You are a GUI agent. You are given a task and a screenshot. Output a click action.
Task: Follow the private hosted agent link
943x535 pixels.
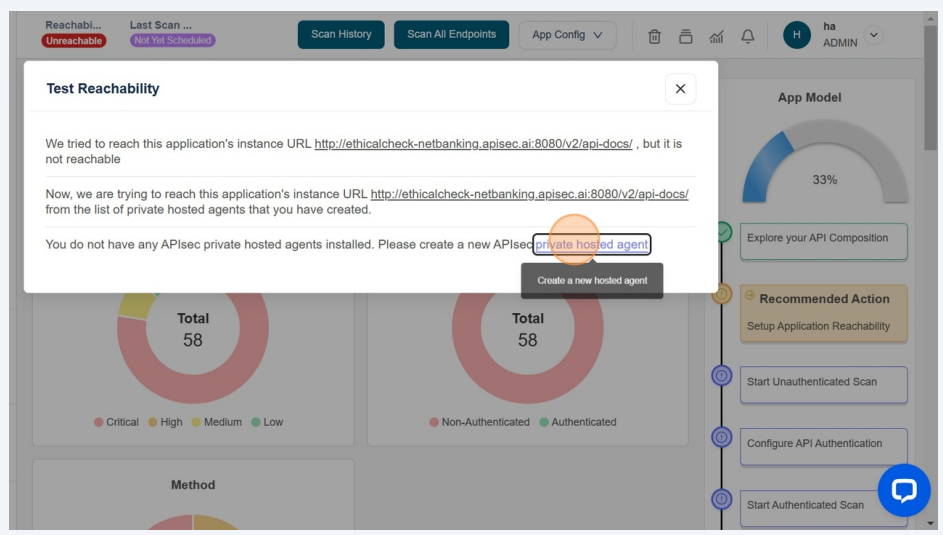pos(592,244)
